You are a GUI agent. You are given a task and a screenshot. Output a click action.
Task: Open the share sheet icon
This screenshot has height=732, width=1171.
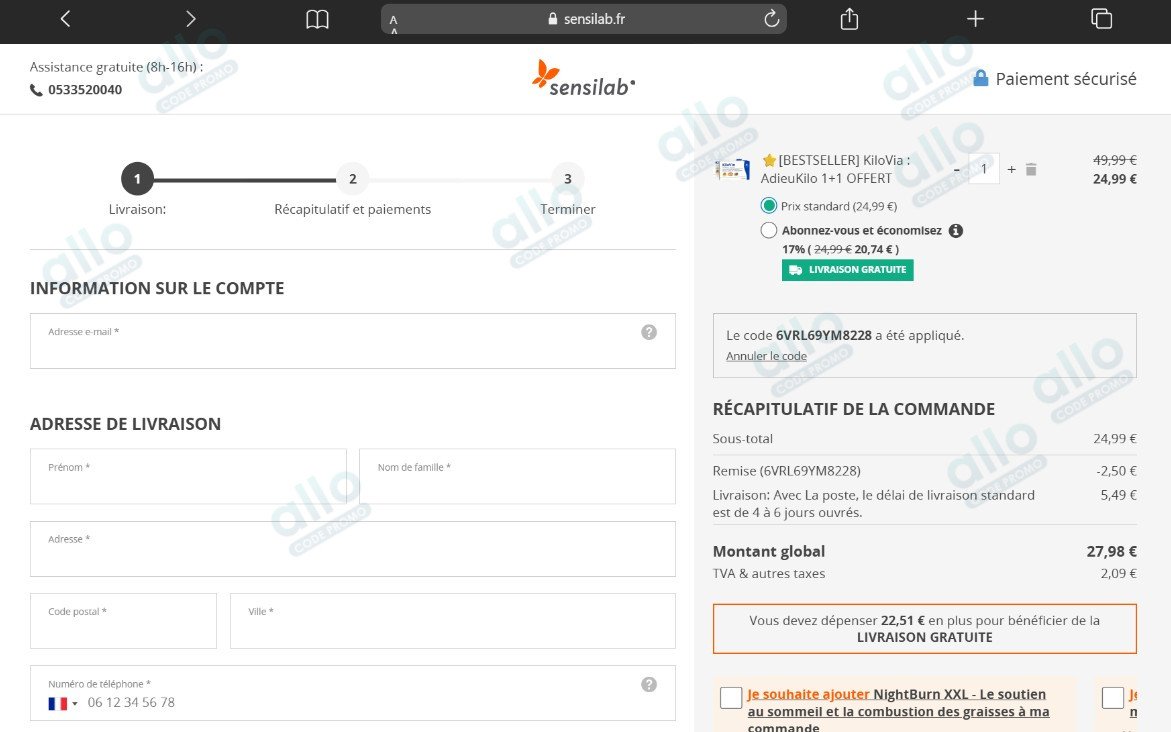pos(849,19)
